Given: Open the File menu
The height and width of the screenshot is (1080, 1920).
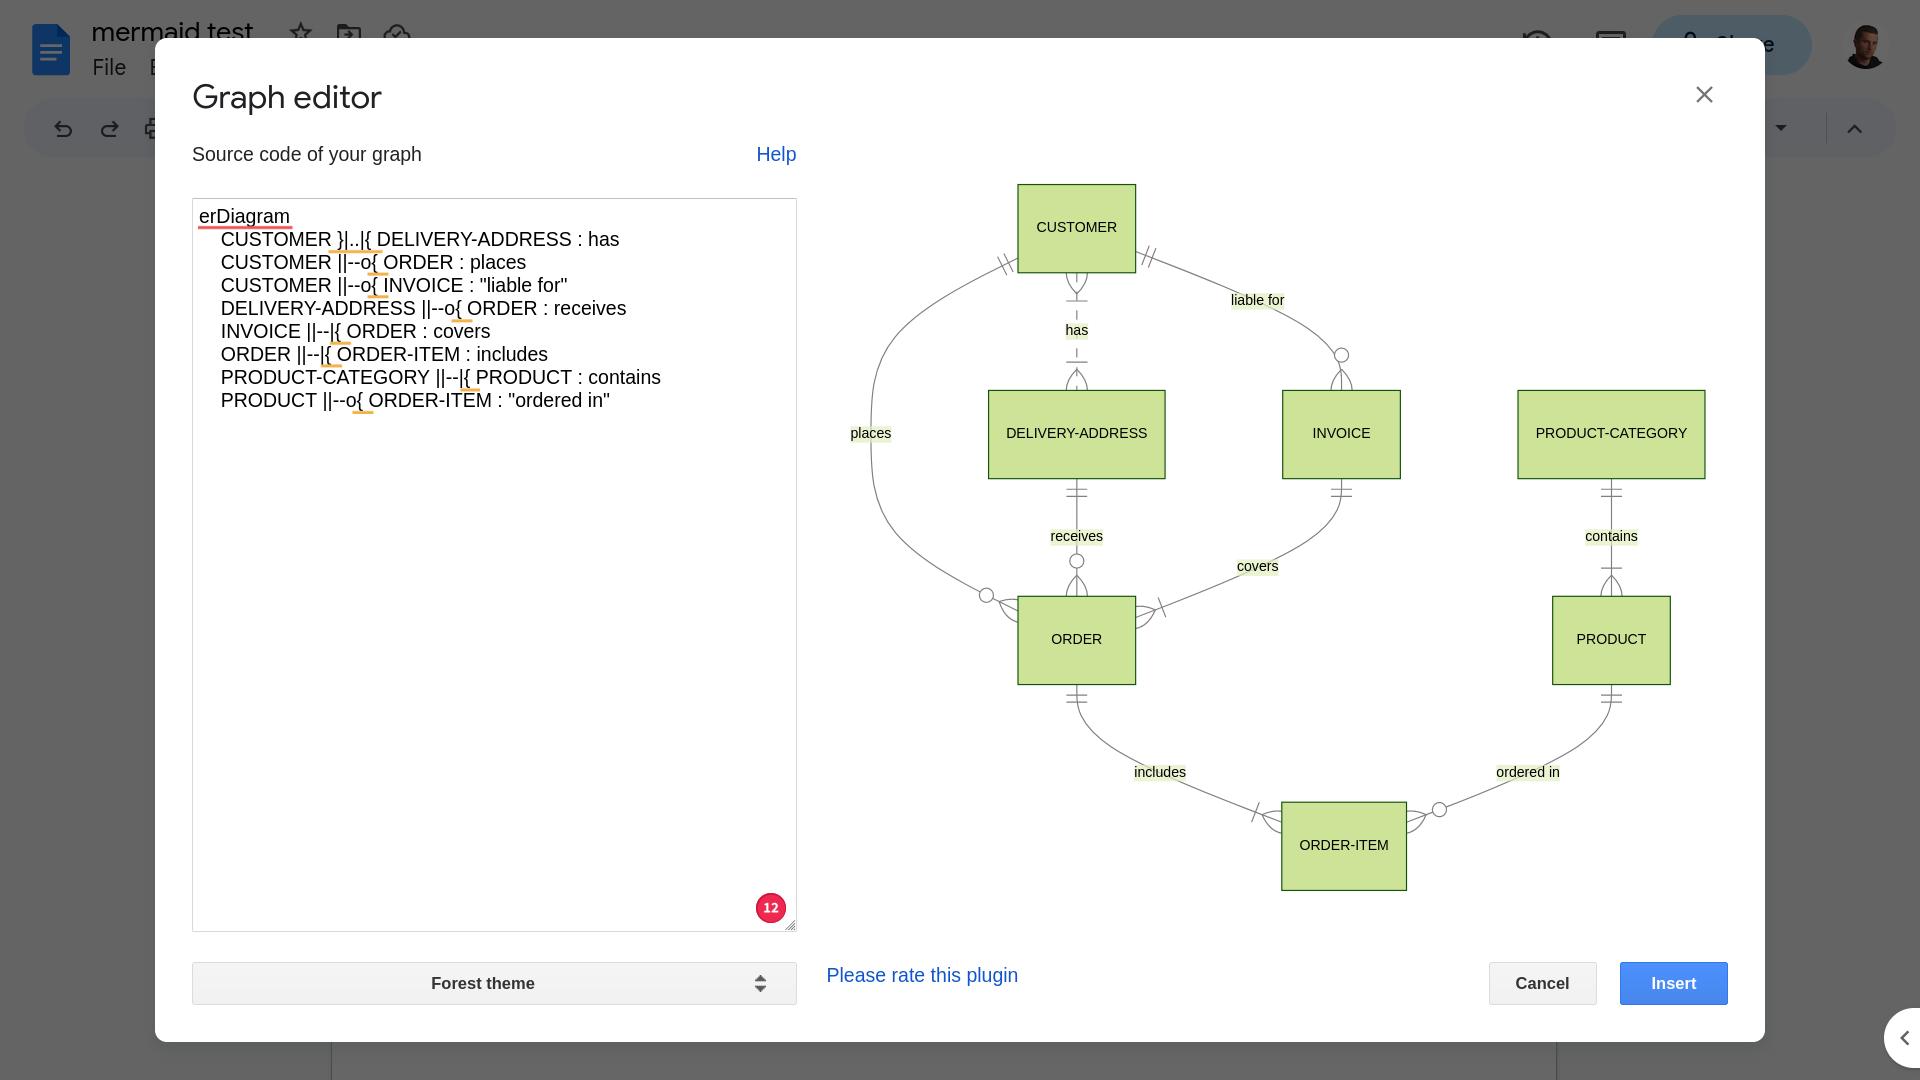Looking at the screenshot, I should pyautogui.click(x=109, y=67).
